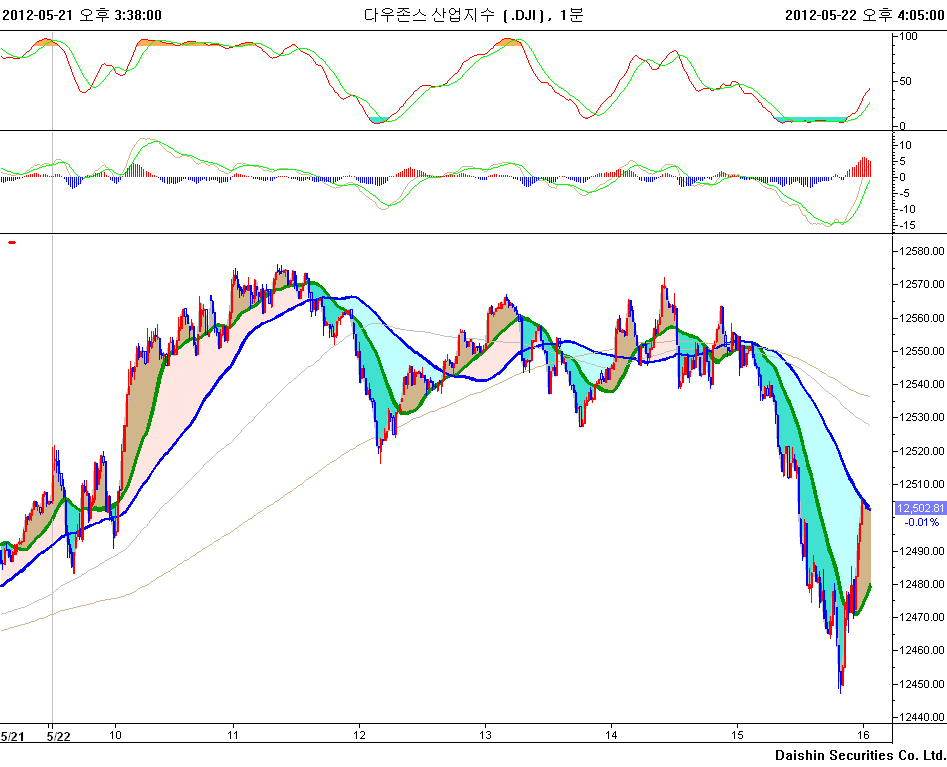Jump to hour 12 on the time axis
Viewport: 947px width, 767px height.
point(359,735)
